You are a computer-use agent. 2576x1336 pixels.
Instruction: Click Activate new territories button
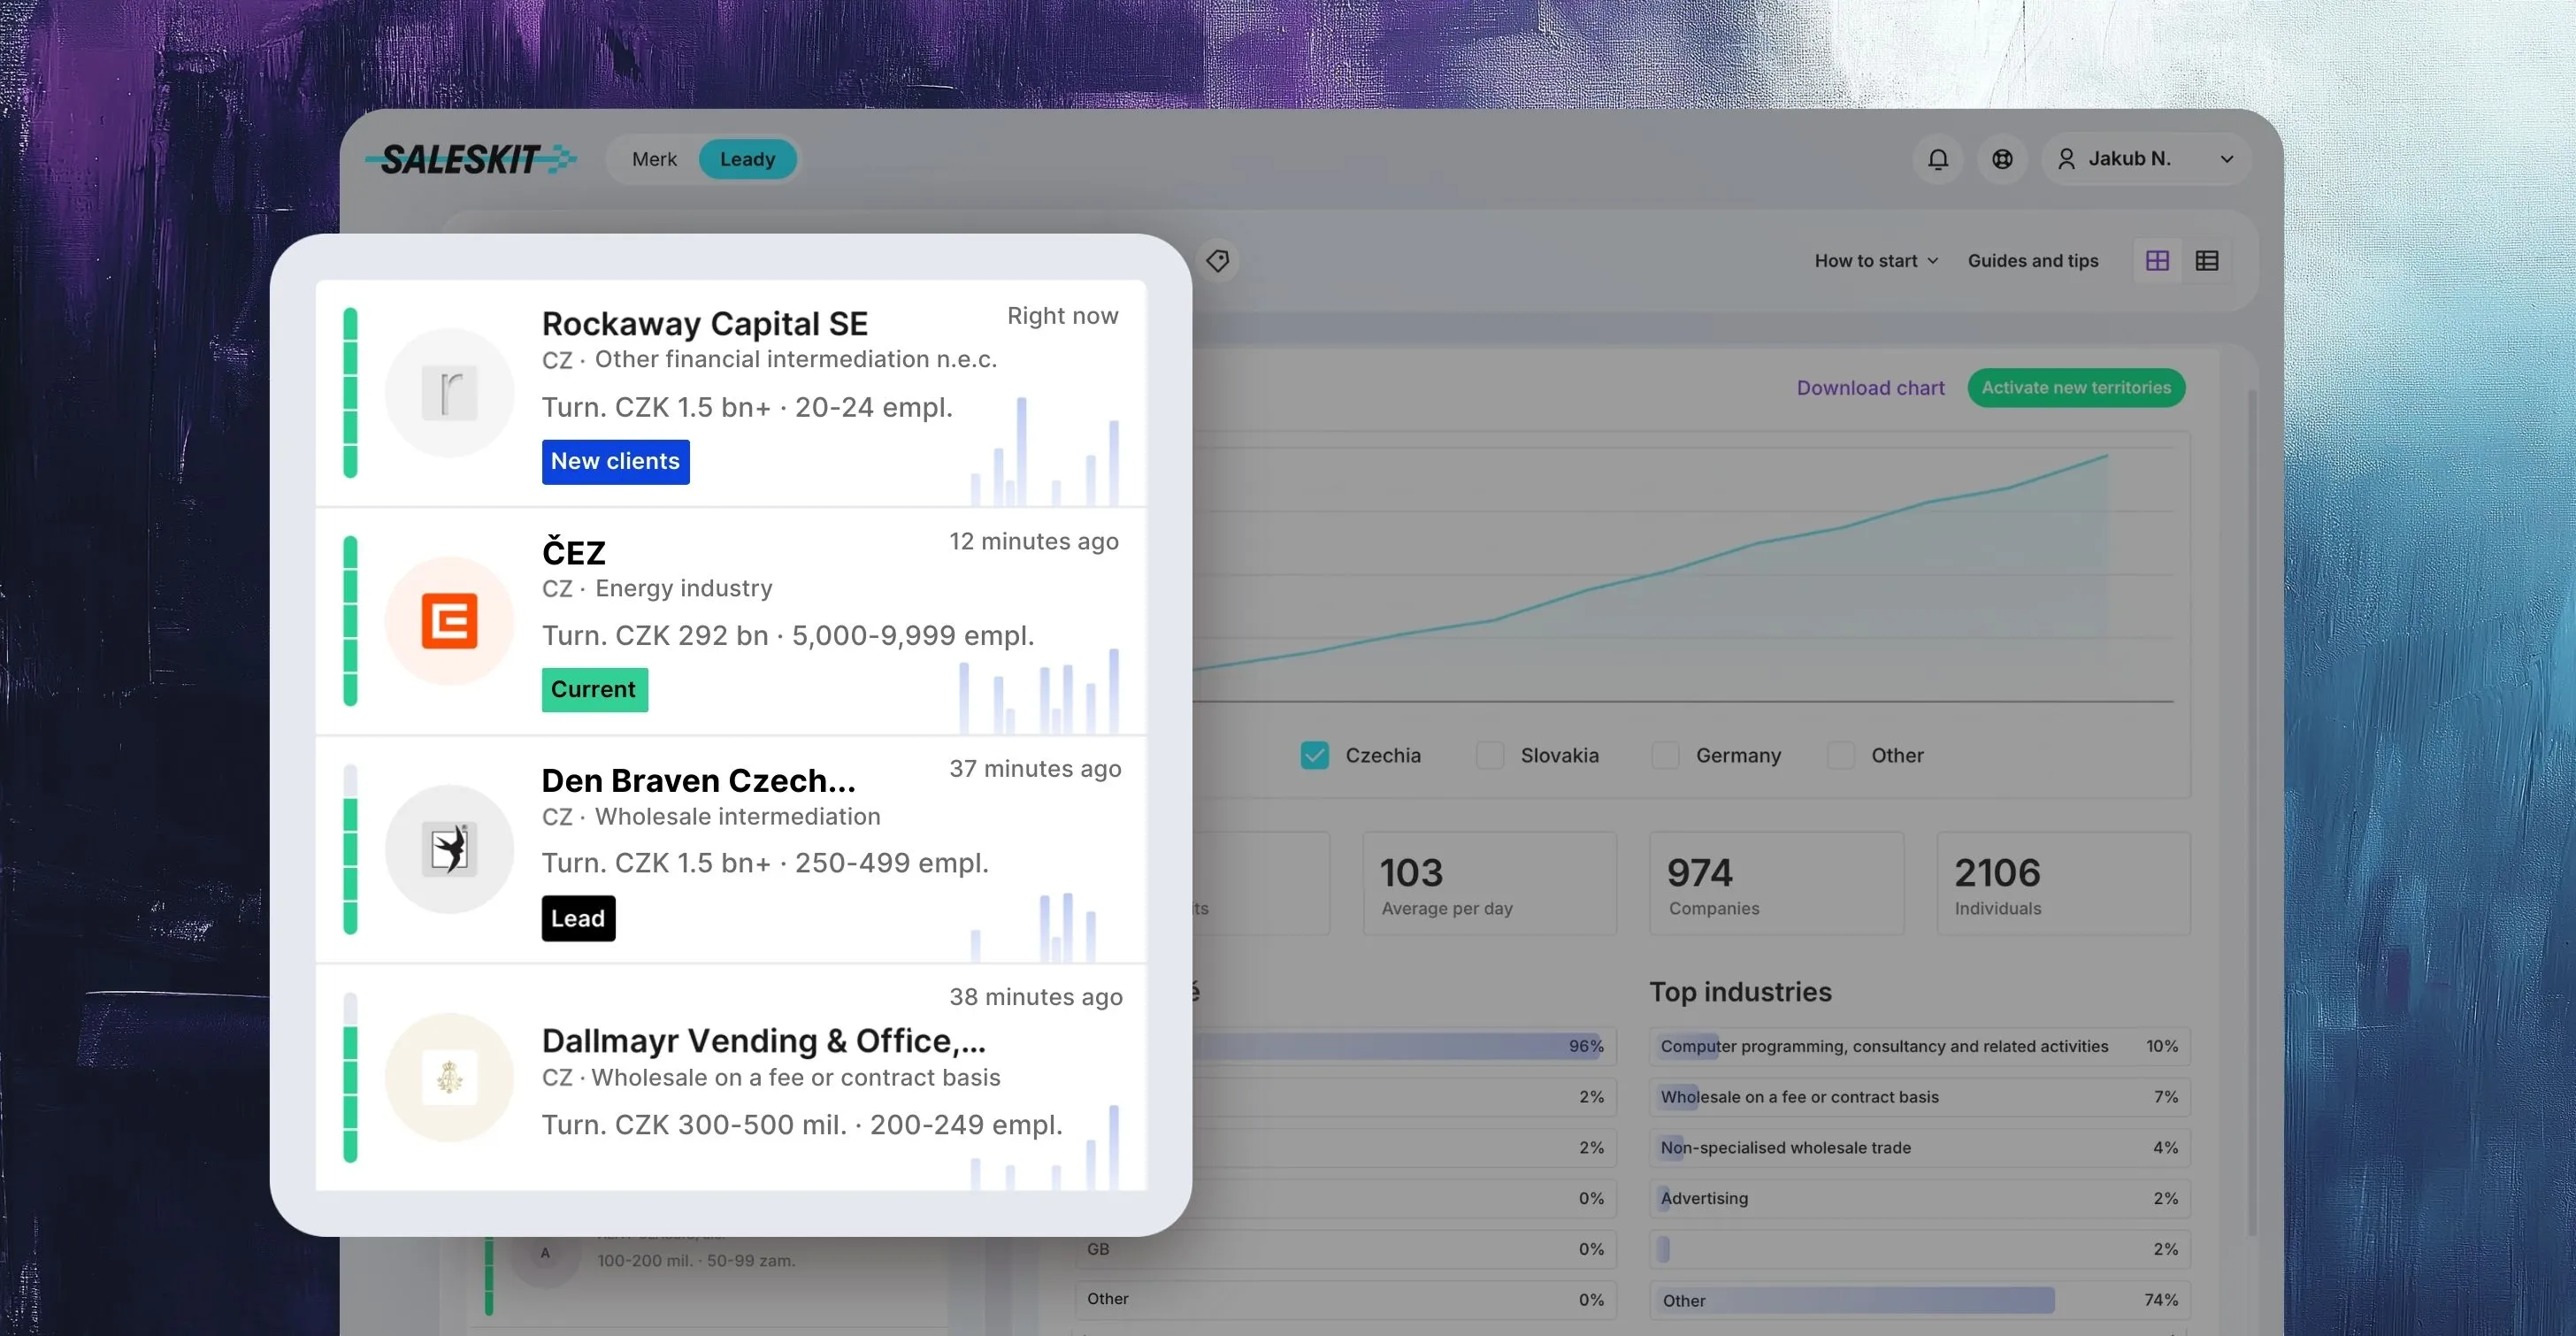pyautogui.click(x=2075, y=388)
